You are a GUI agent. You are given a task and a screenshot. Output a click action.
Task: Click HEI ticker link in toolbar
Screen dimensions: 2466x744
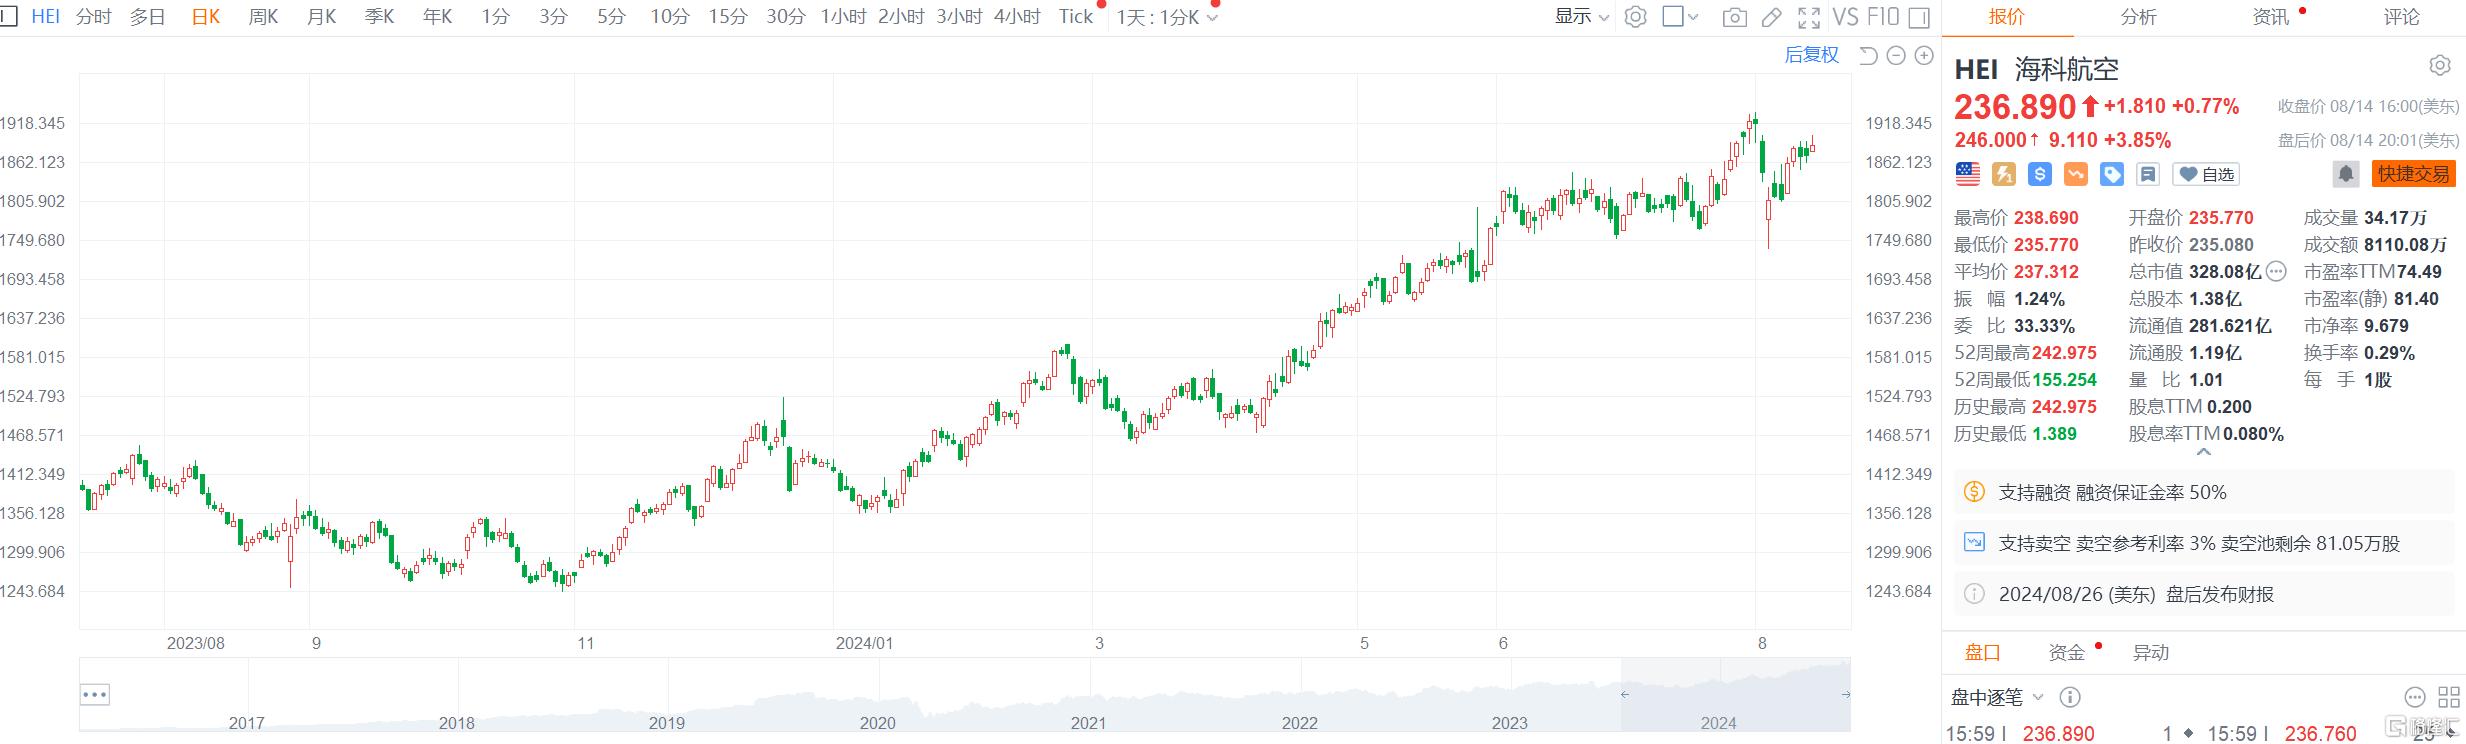[x=46, y=17]
